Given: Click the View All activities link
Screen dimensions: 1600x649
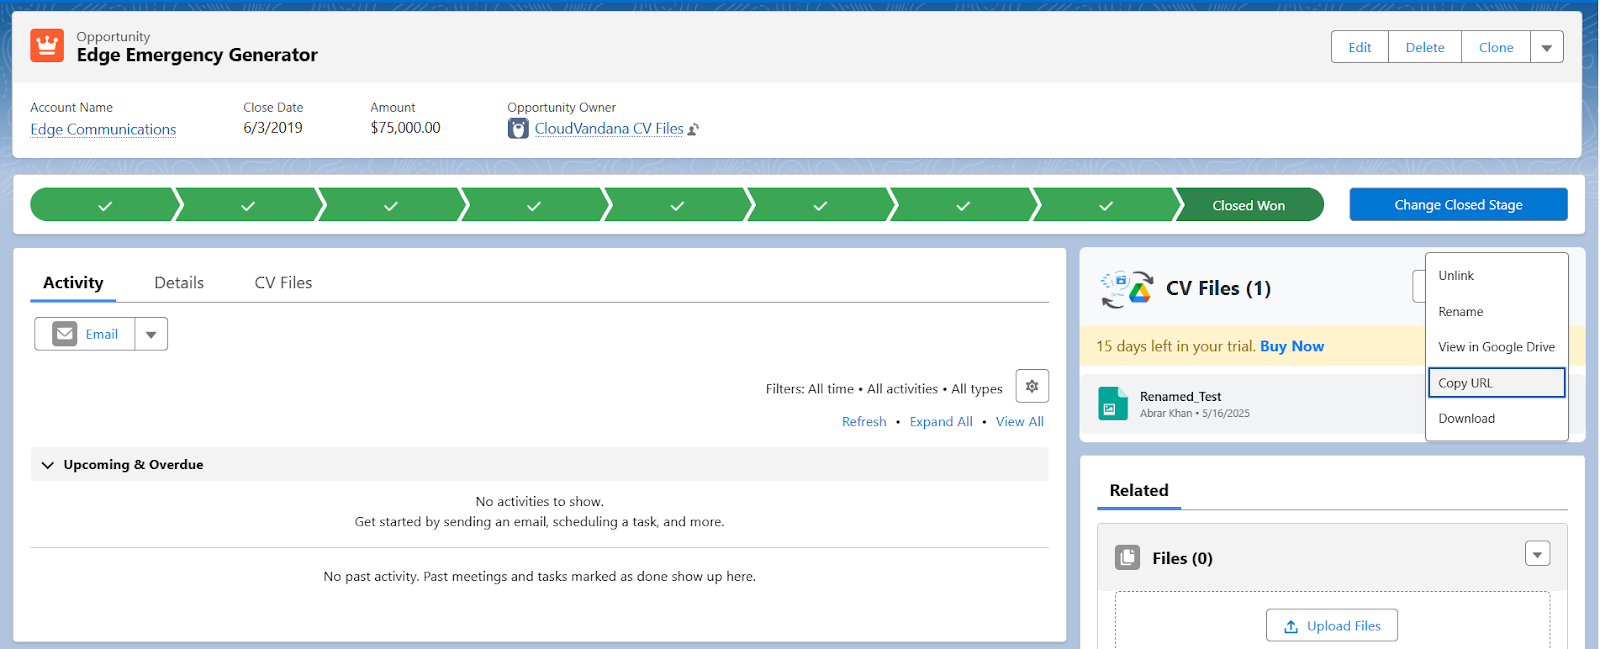Looking at the screenshot, I should pyautogui.click(x=1020, y=422).
